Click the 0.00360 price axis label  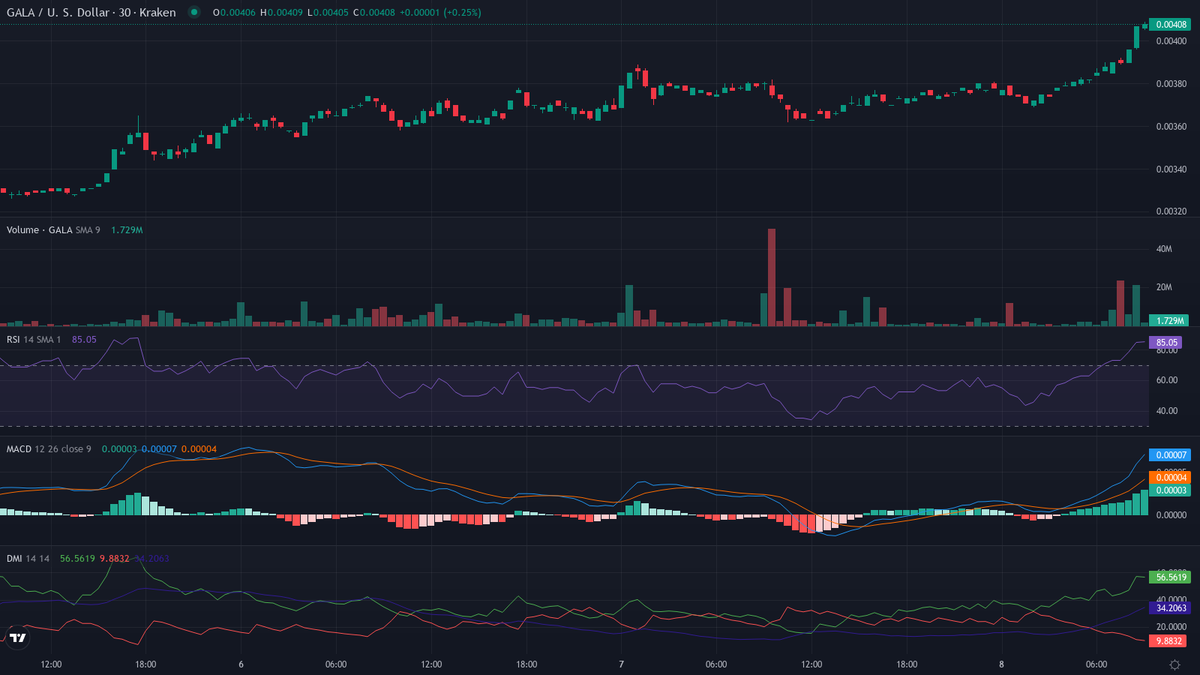(1171, 126)
